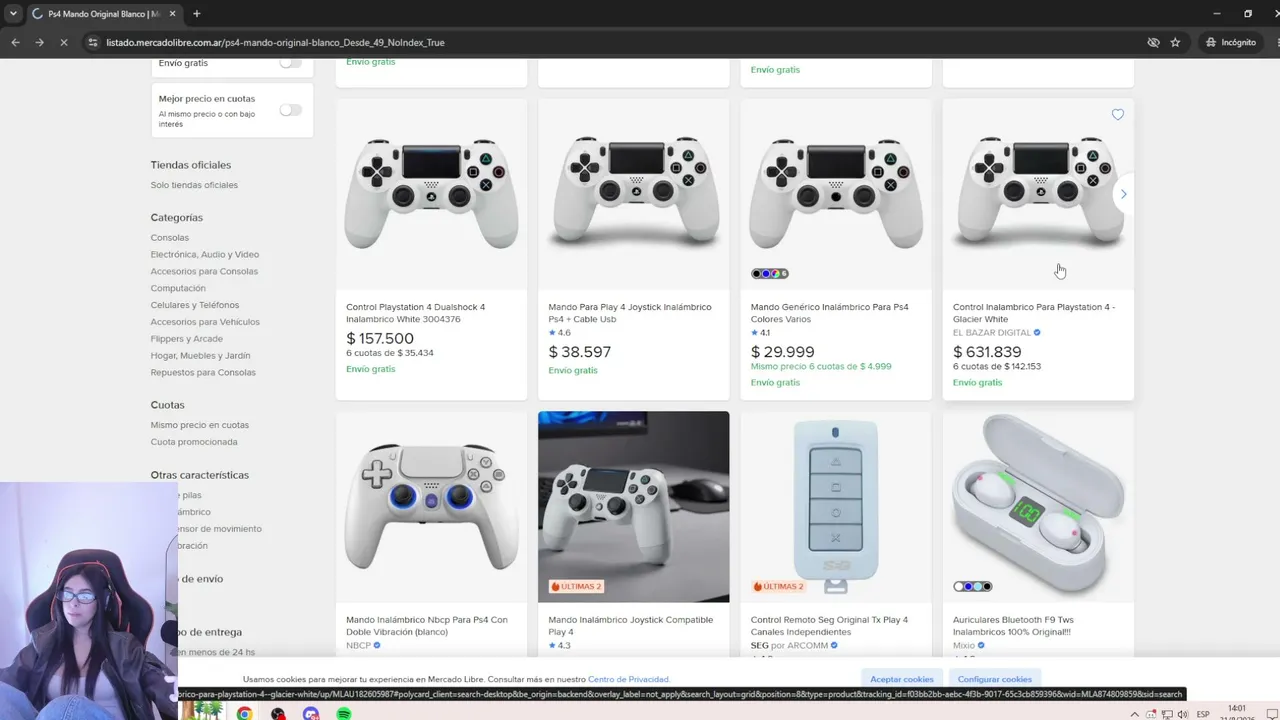The height and width of the screenshot is (720, 1280).
Task: Open the taskbar clock showing 14:01
Action: (x=1237, y=712)
